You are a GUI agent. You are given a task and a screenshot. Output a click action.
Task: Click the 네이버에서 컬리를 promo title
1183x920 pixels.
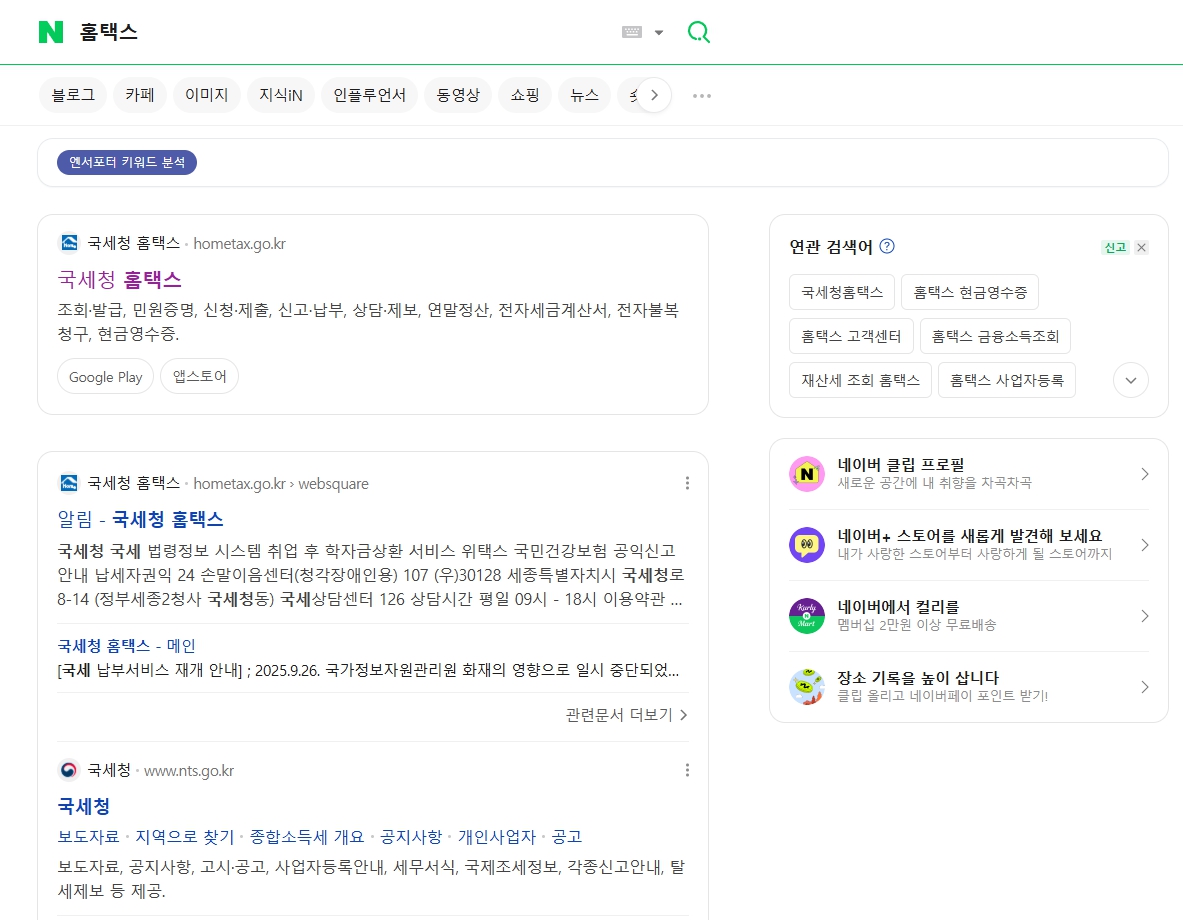point(898,607)
